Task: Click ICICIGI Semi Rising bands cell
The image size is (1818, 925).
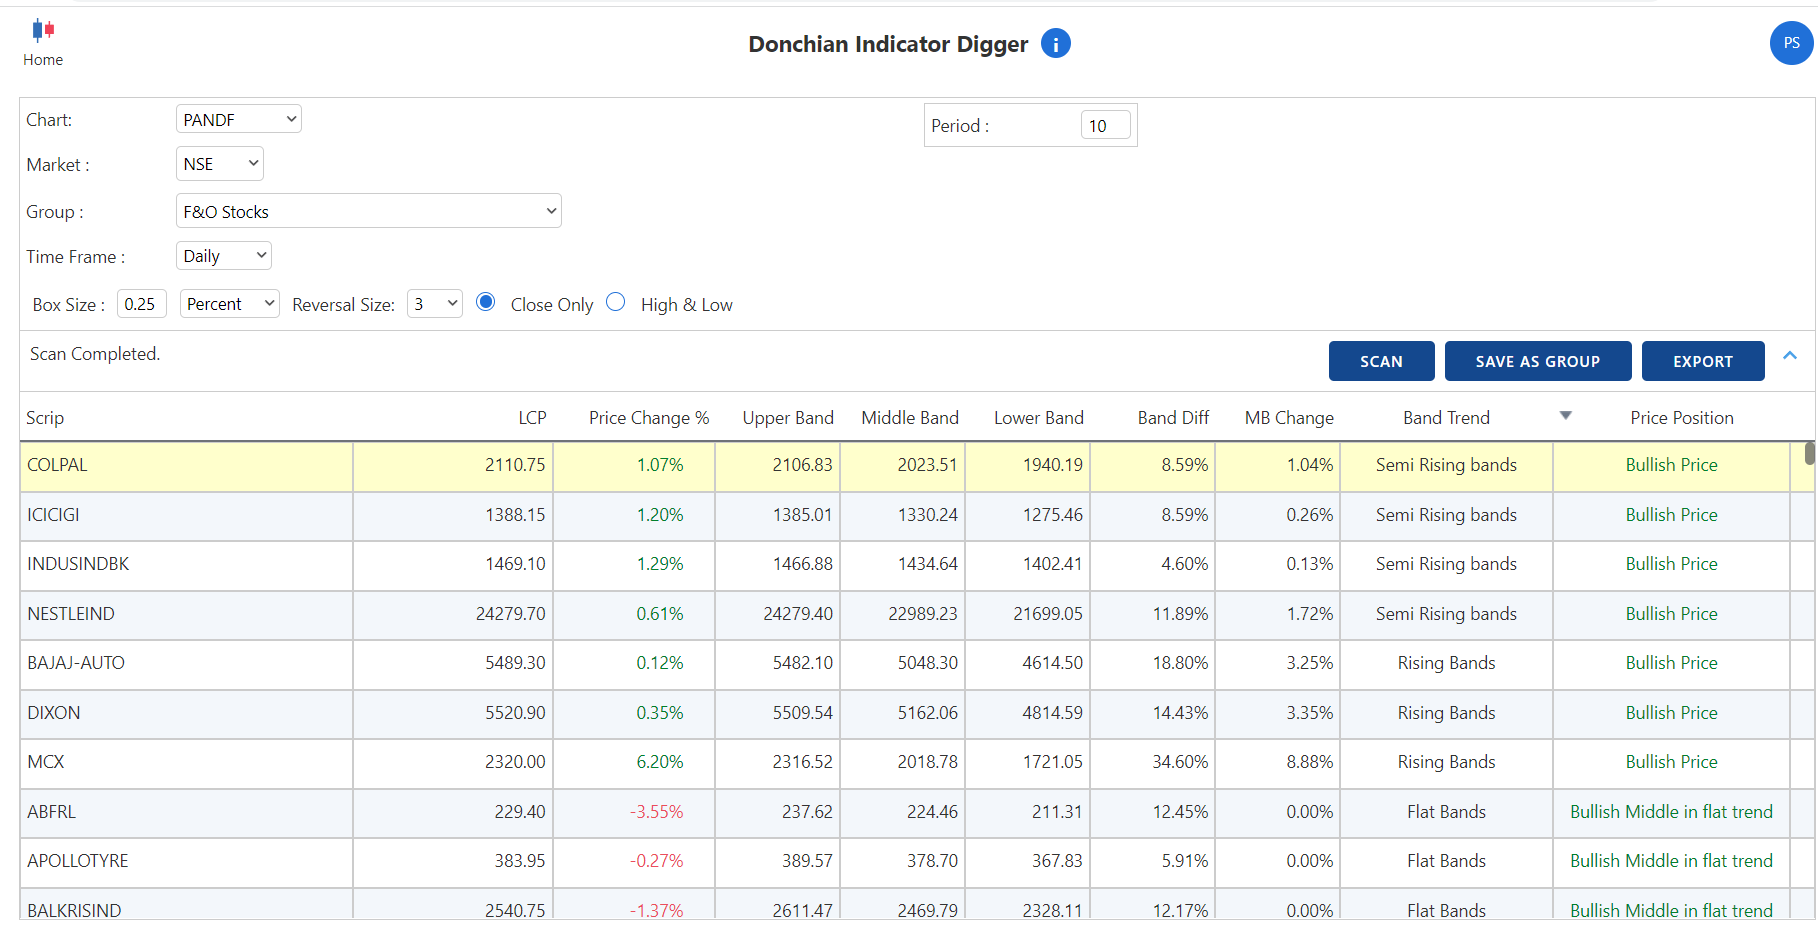Action: (1446, 515)
